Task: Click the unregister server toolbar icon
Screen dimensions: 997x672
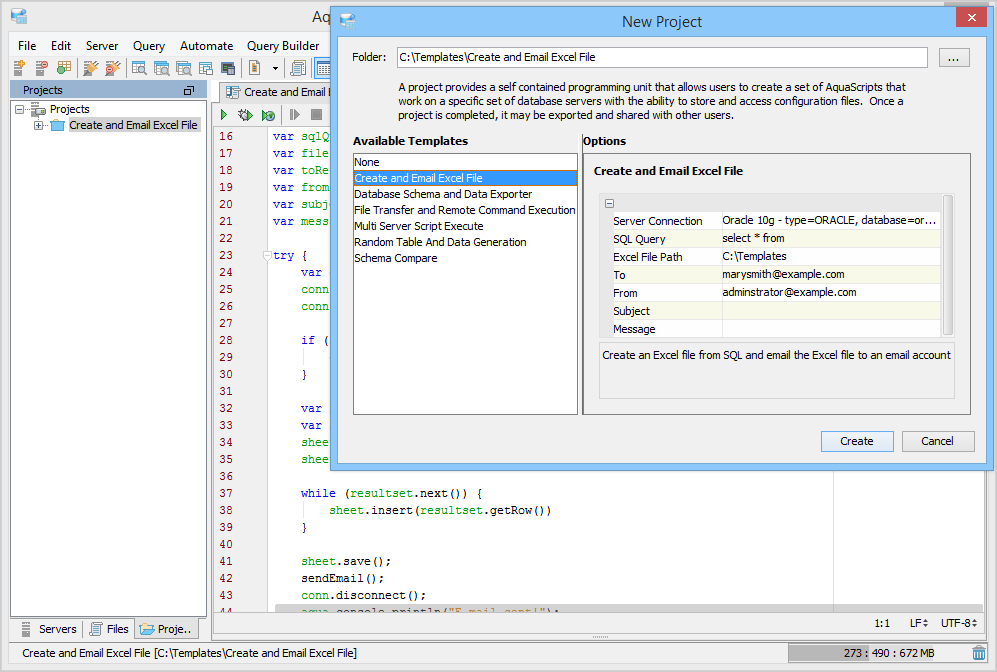Action: (x=41, y=68)
